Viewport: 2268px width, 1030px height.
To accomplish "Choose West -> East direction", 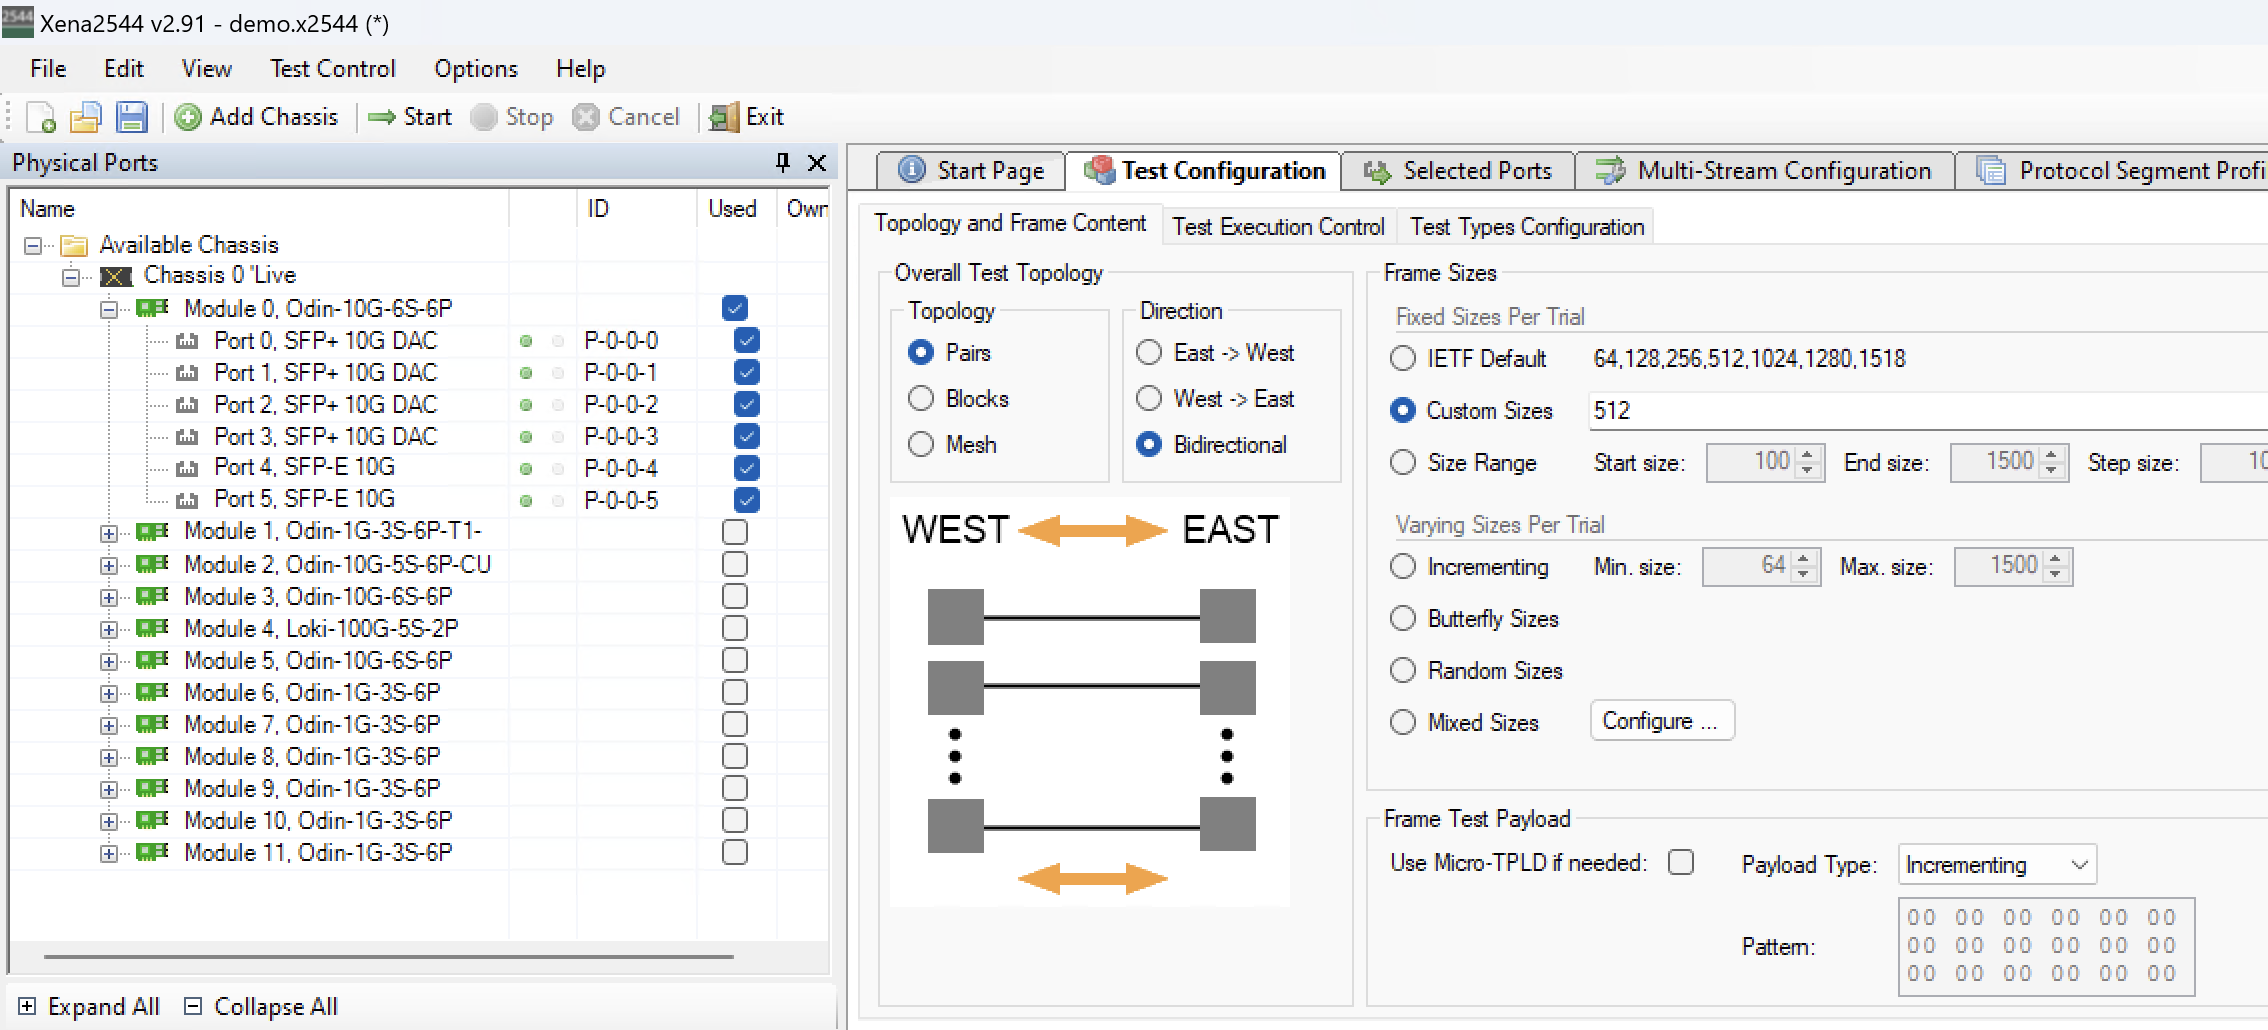I will [1149, 398].
